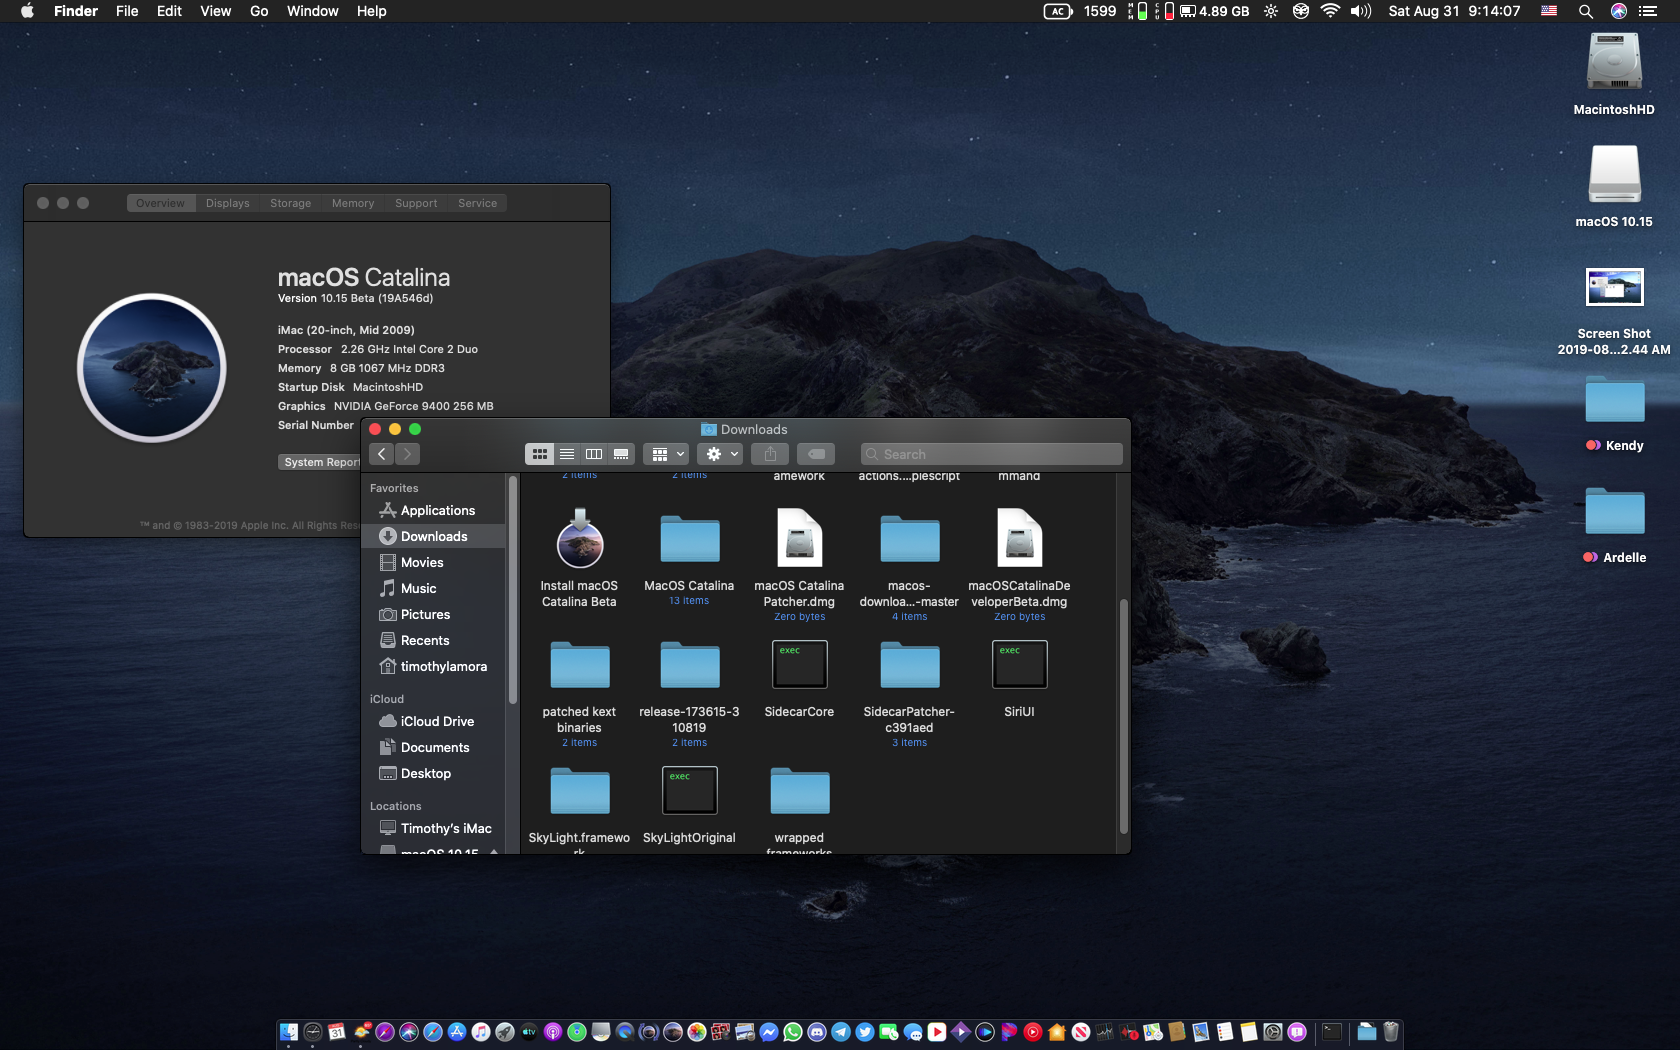Screen dimensions: 1680x1050
Task: Open the File menu
Action: coord(127,11)
